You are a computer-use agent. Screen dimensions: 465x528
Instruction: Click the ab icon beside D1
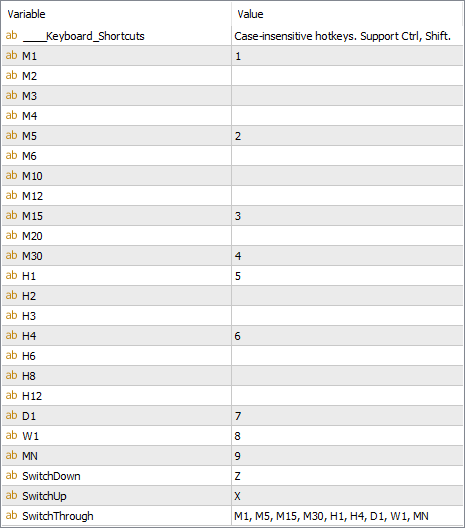pyautogui.click(x=11, y=416)
